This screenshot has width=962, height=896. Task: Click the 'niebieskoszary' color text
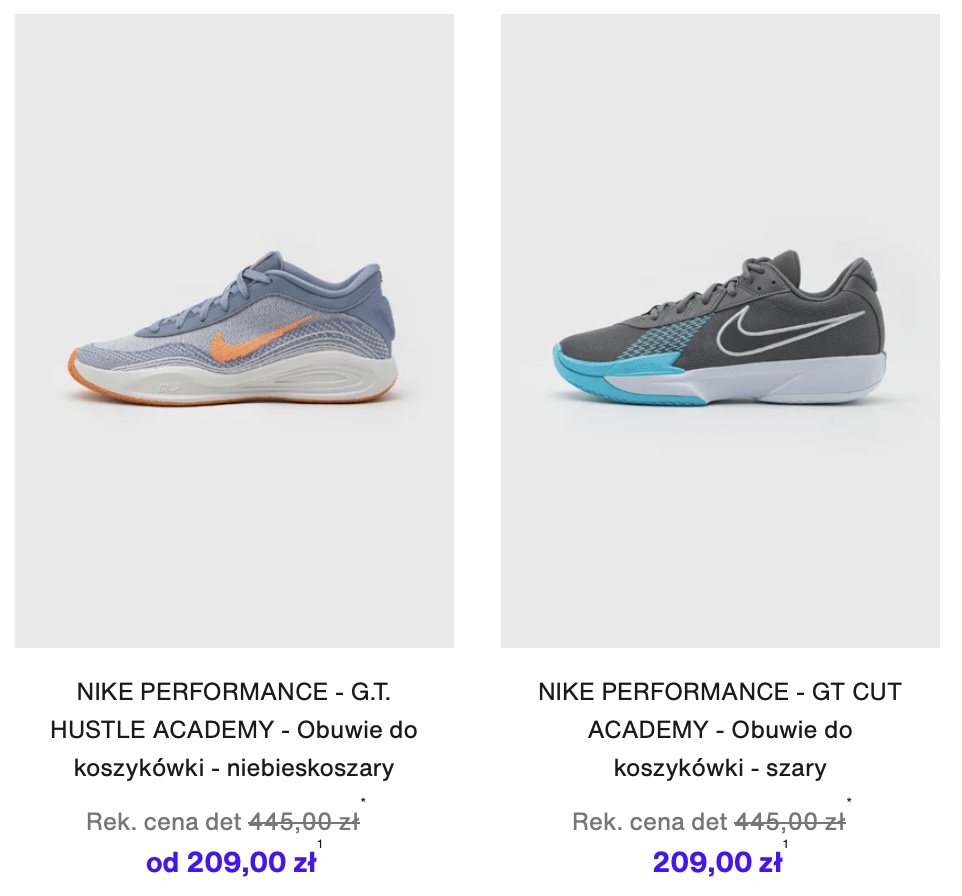(310, 768)
